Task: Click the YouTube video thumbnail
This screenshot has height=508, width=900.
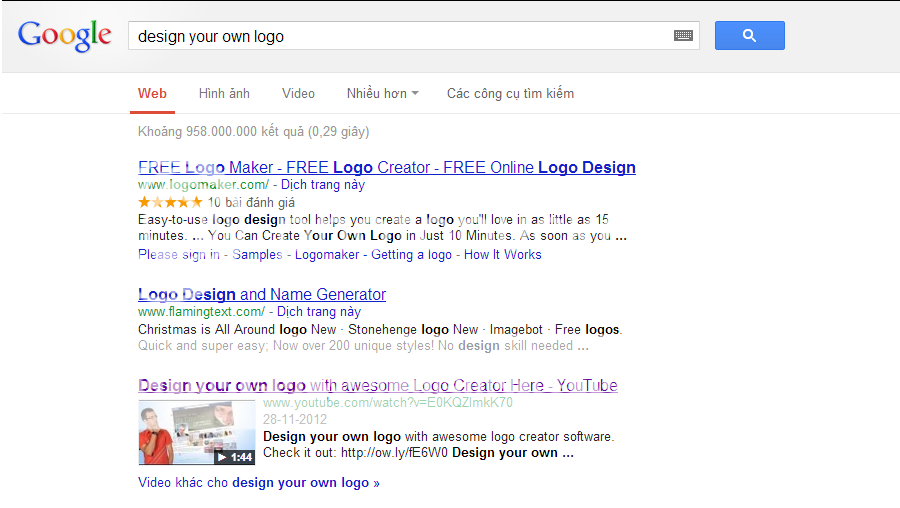Action: 196,433
